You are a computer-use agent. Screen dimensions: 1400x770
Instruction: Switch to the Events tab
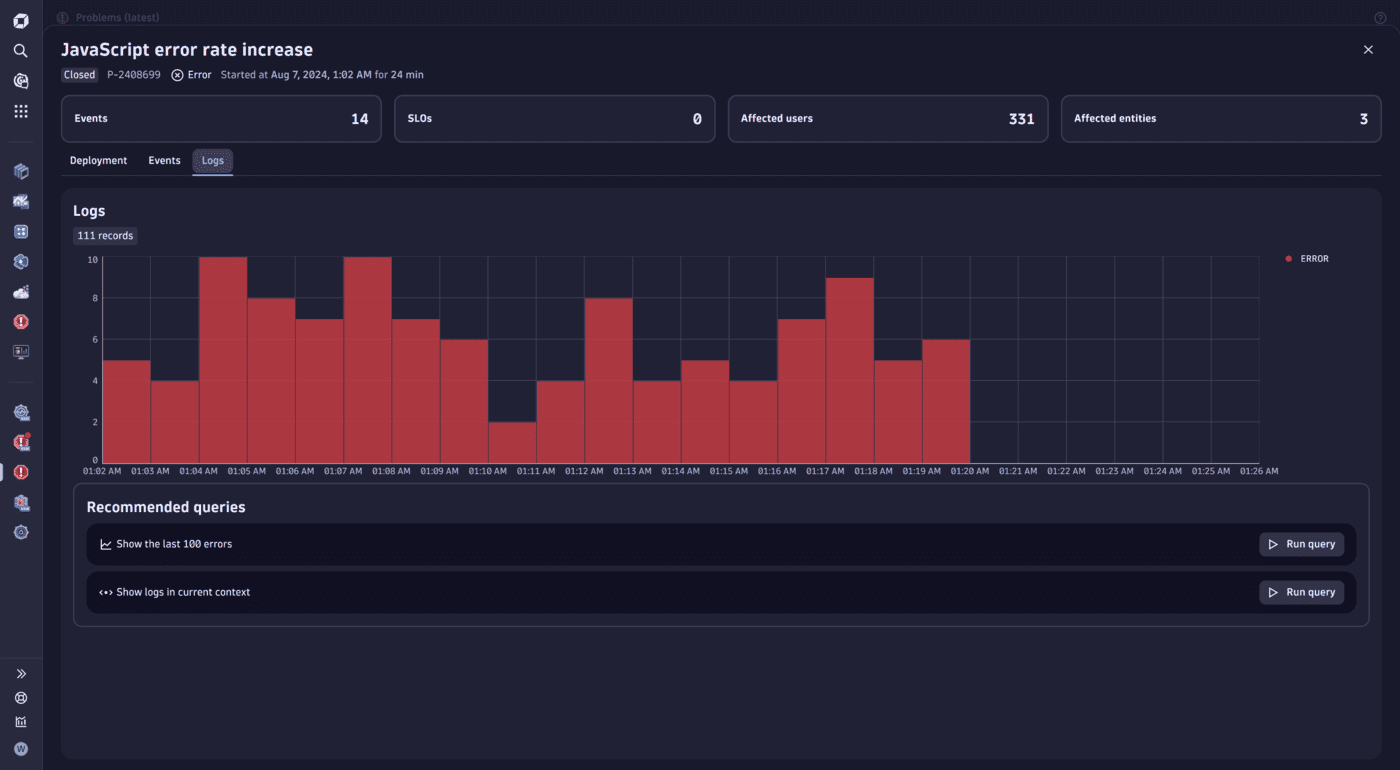pos(164,160)
